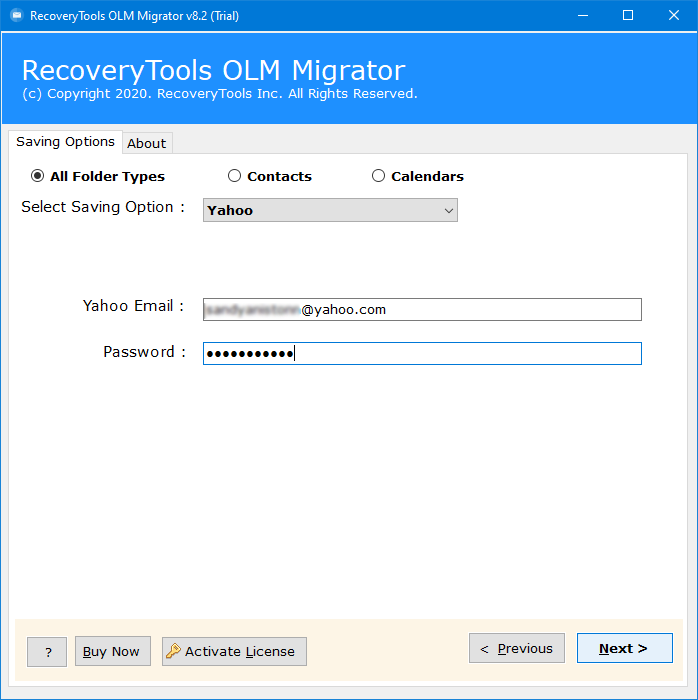
Task: Open the About tab
Action: [147, 143]
